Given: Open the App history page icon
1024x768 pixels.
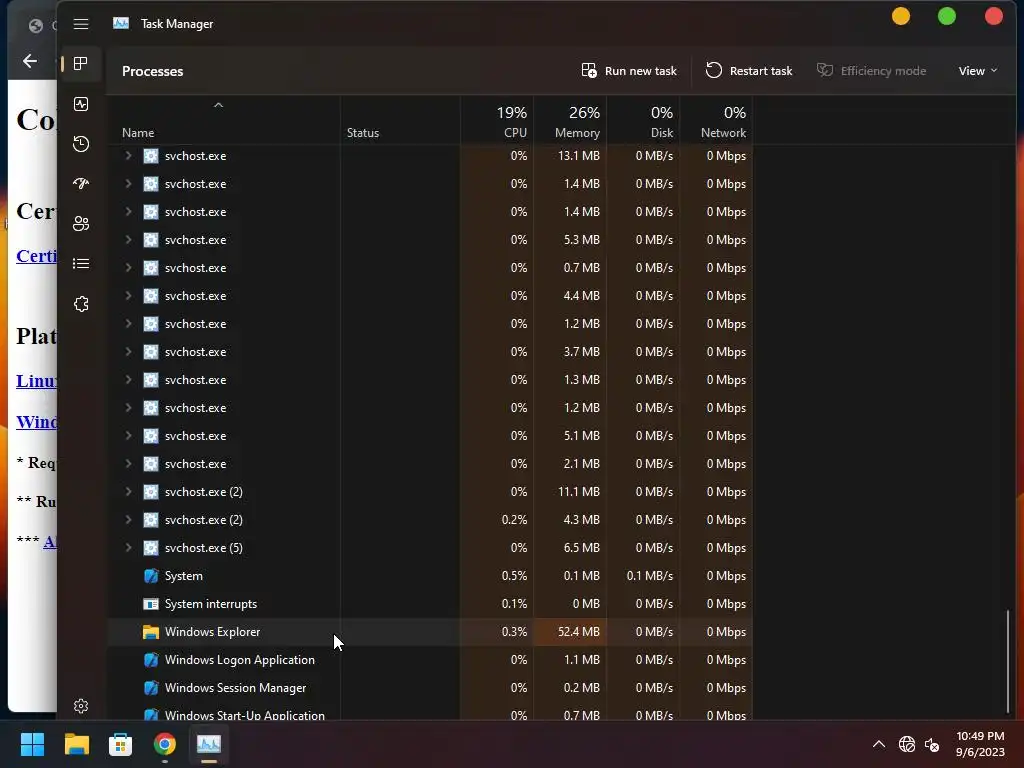Looking at the screenshot, I should (81, 144).
